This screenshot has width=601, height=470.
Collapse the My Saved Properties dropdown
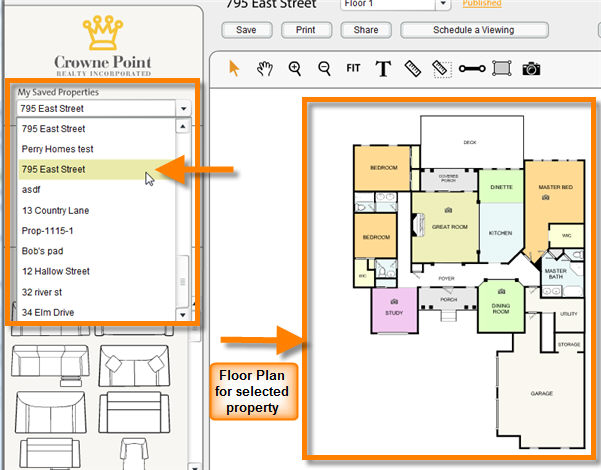pos(182,108)
